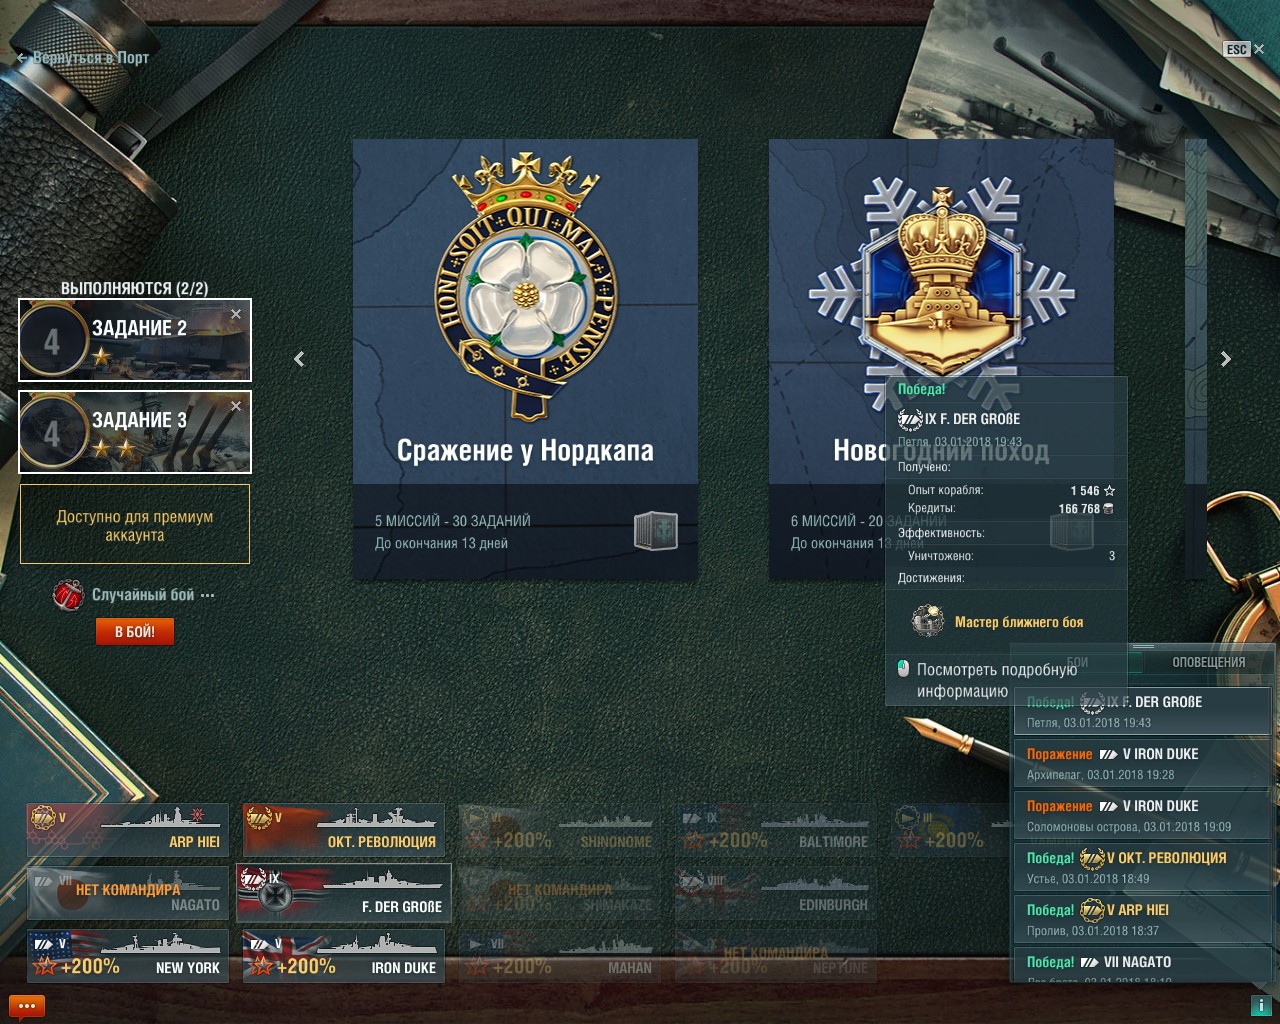Show next campaign with right arrow
1280x1024 pixels.
point(1226,359)
